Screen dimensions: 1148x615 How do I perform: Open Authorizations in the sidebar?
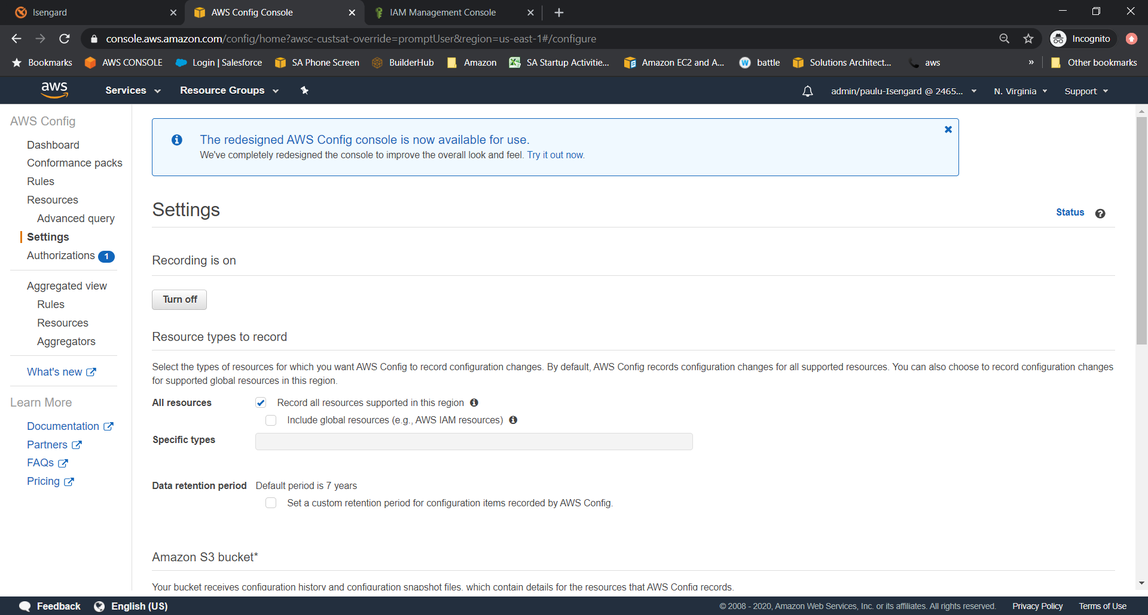coord(61,256)
